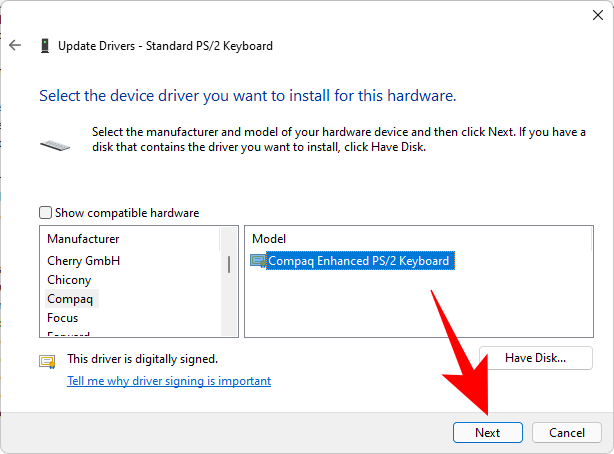Click the back arrow in the wizard
The width and height of the screenshot is (614, 454).
pos(15,46)
